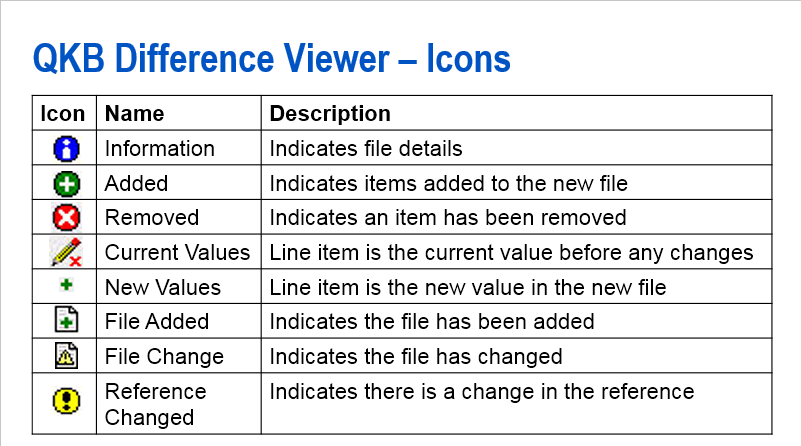
Task: Click the File Change warning document icon
Action: [x=66, y=356]
